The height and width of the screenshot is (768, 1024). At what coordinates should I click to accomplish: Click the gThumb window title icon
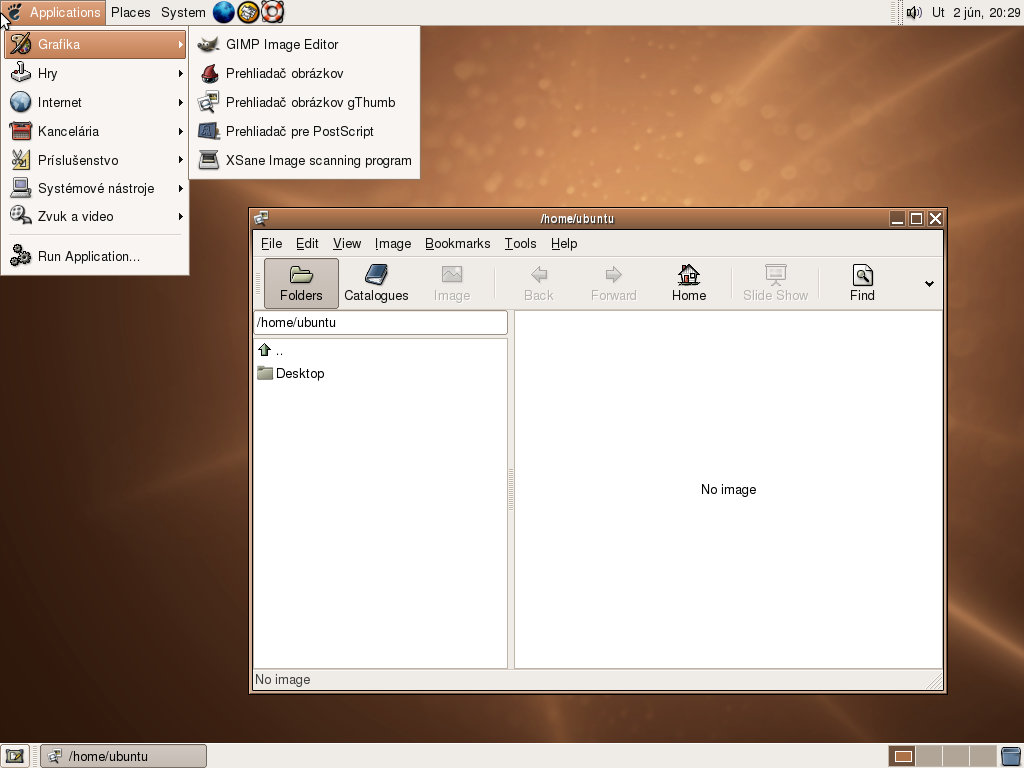point(261,218)
